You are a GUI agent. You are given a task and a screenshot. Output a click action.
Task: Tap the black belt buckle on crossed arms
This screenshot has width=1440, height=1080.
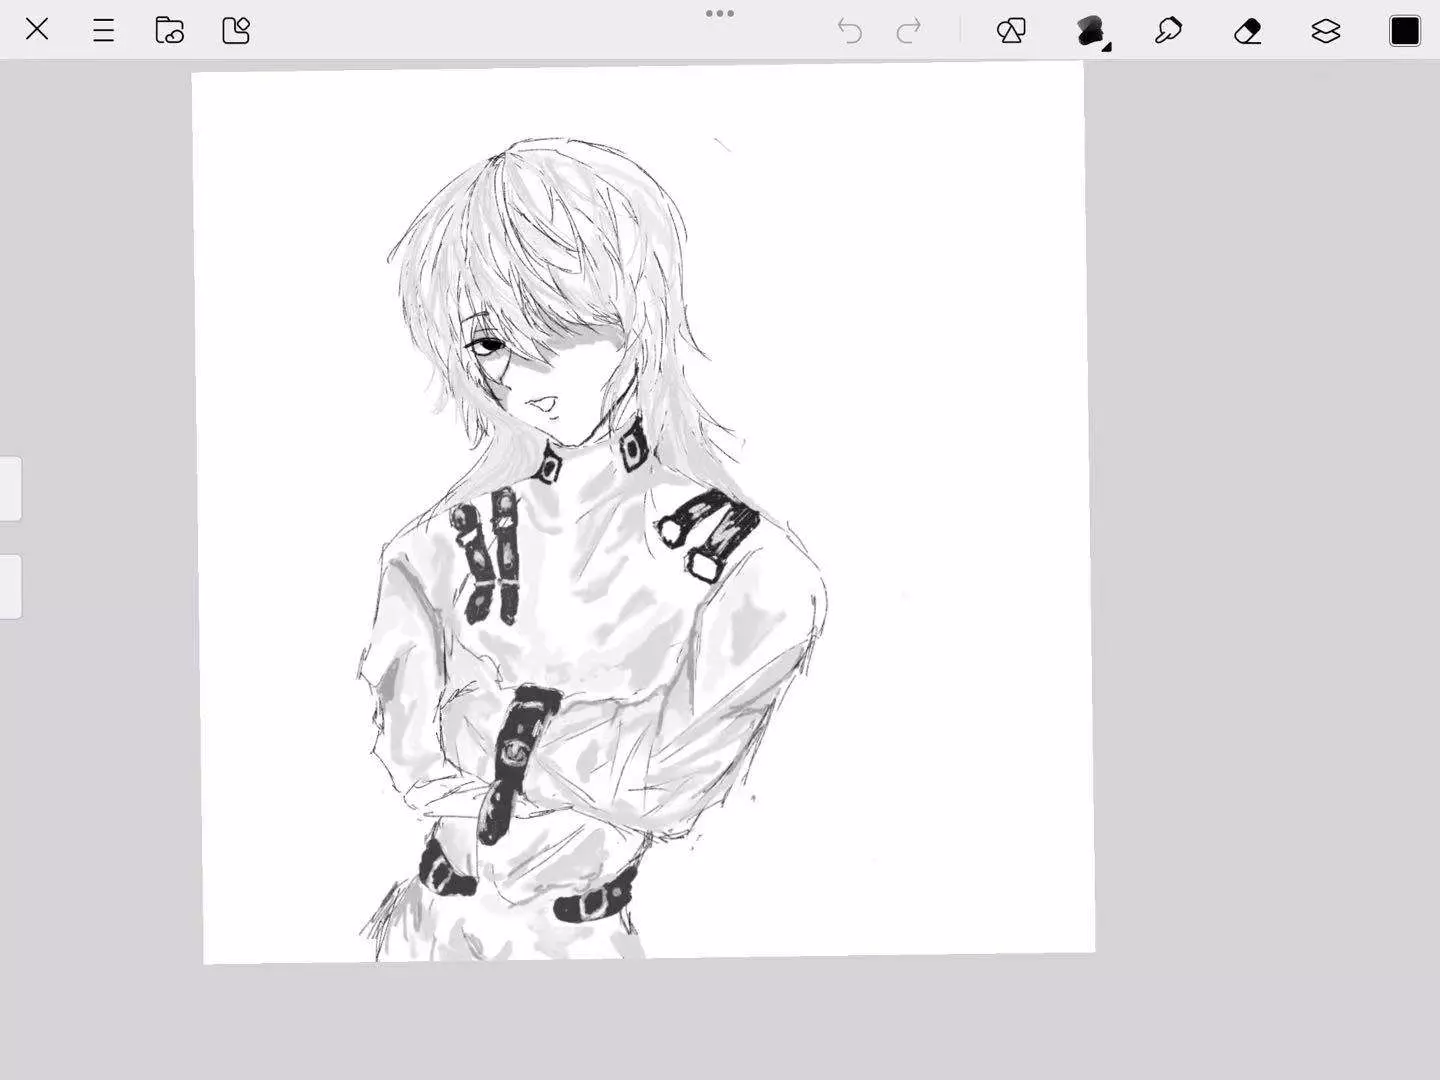[516, 748]
